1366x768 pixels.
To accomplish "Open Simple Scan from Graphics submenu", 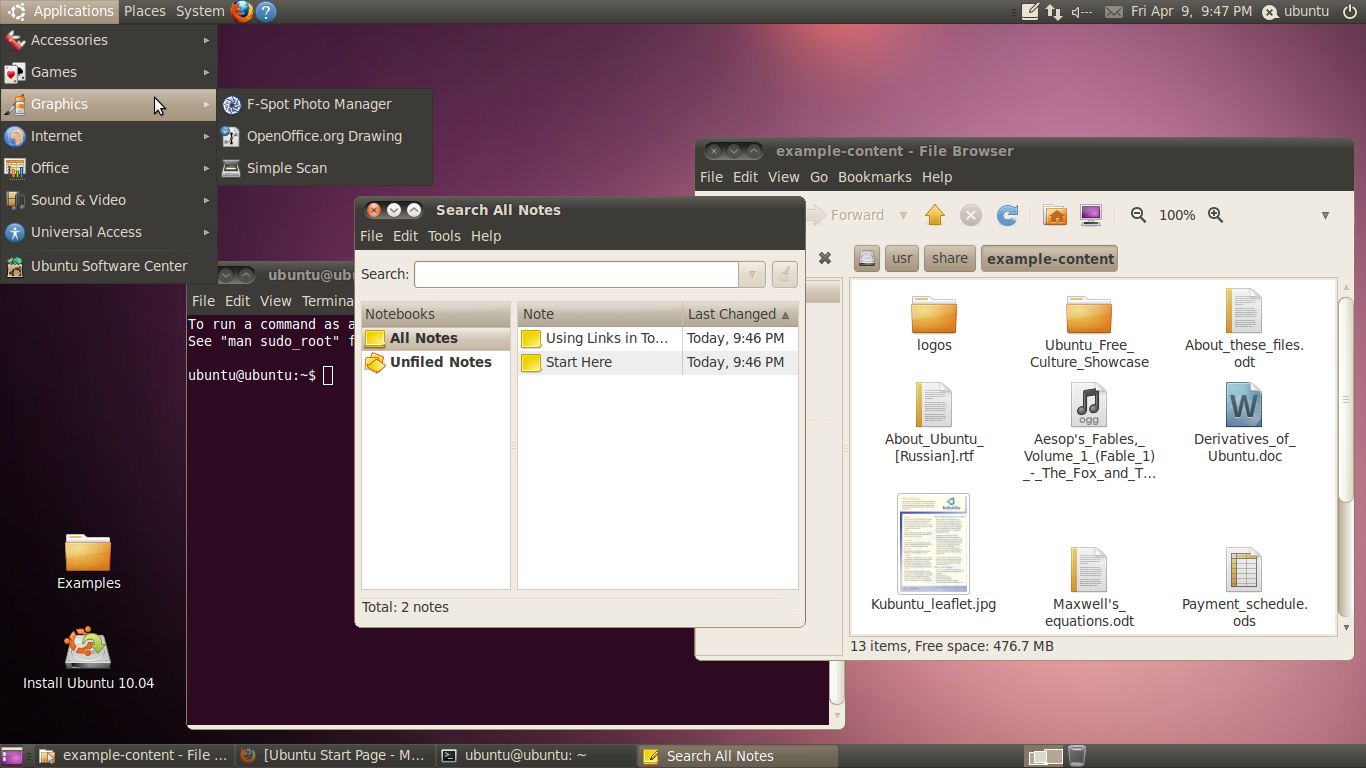I will coord(286,168).
